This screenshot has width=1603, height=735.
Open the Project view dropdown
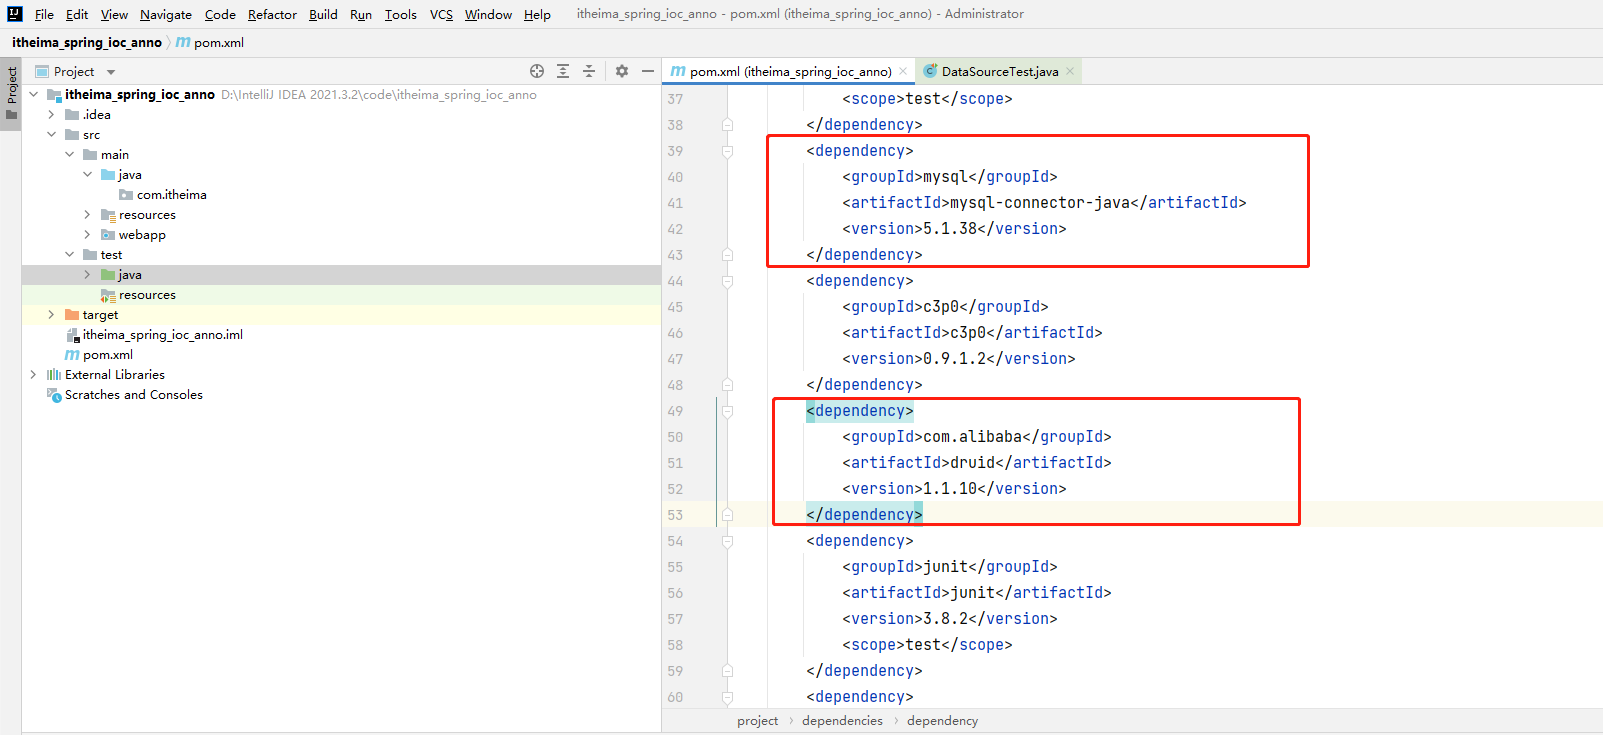pos(111,72)
